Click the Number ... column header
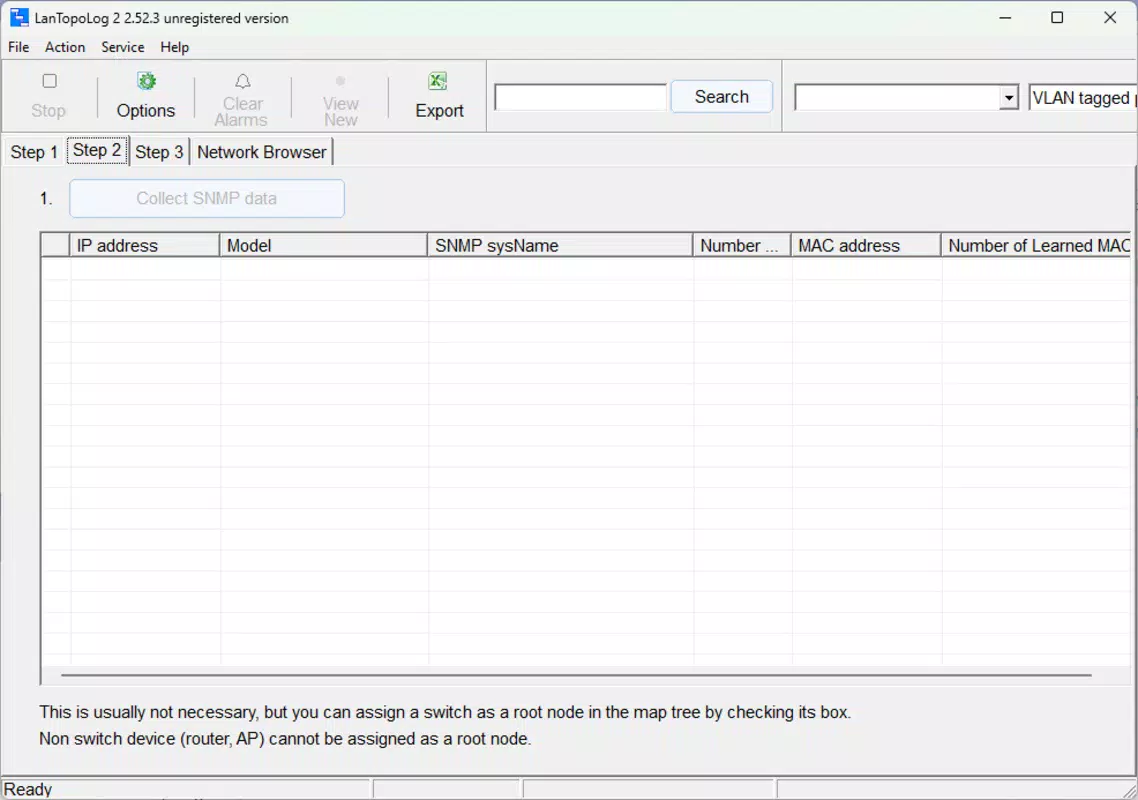This screenshot has width=1138, height=800. pos(742,245)
